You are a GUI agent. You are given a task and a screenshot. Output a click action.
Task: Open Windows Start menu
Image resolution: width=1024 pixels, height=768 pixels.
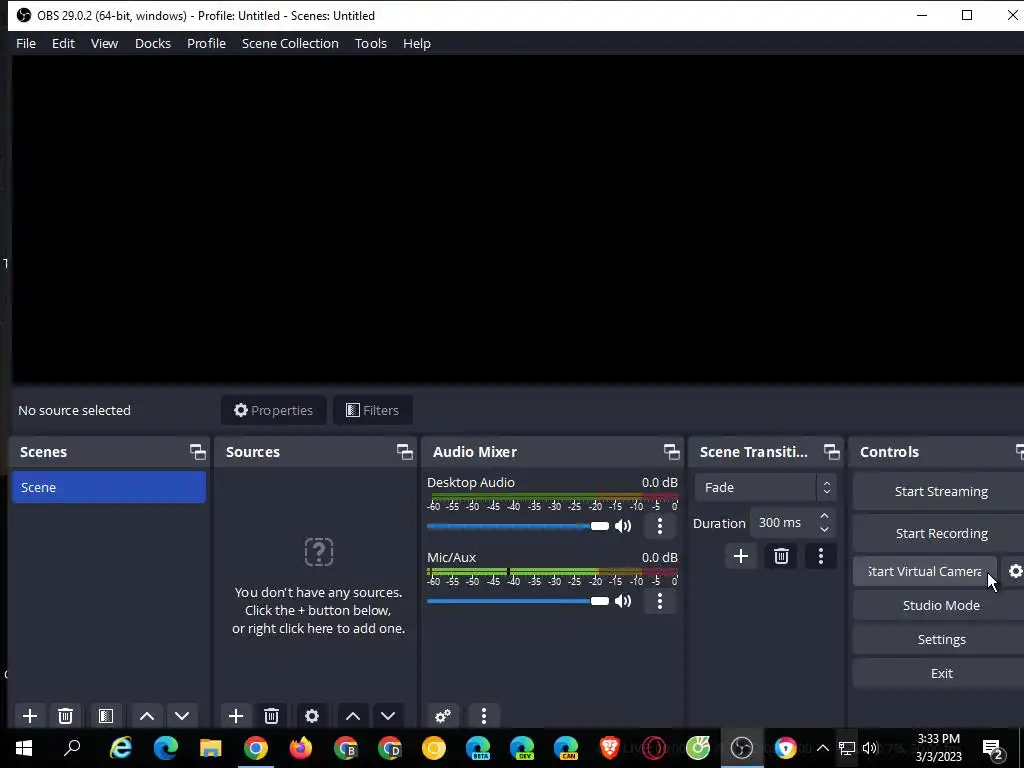point(24,748)
